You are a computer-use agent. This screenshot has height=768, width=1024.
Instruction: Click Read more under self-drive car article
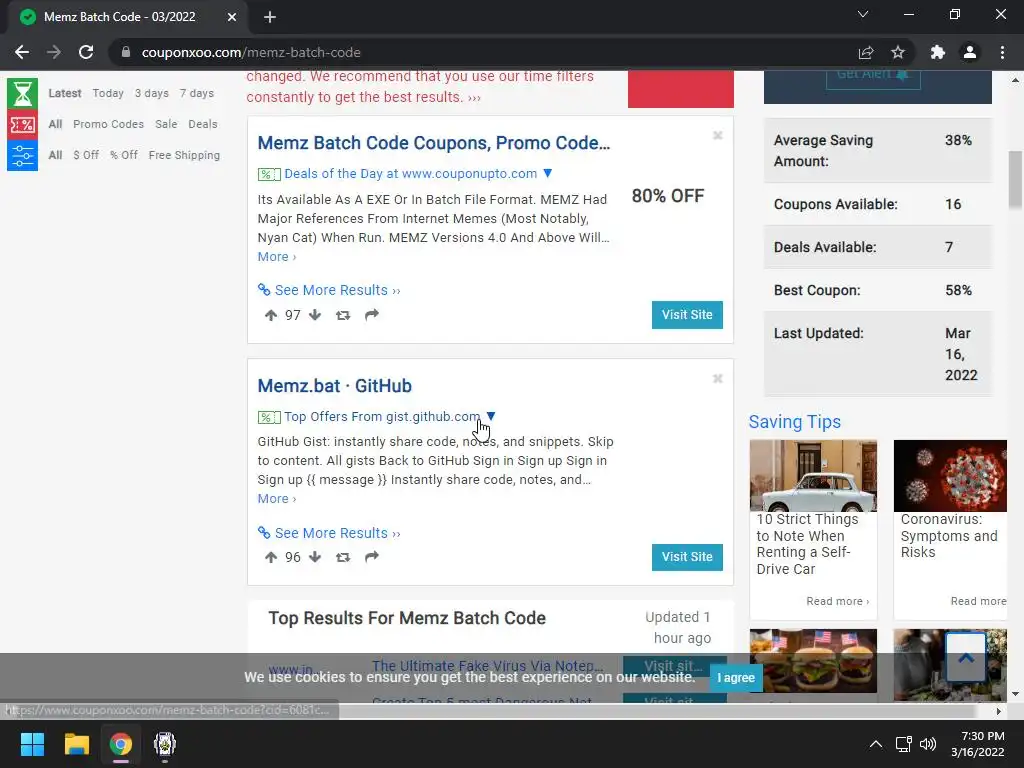click(837, 601)
